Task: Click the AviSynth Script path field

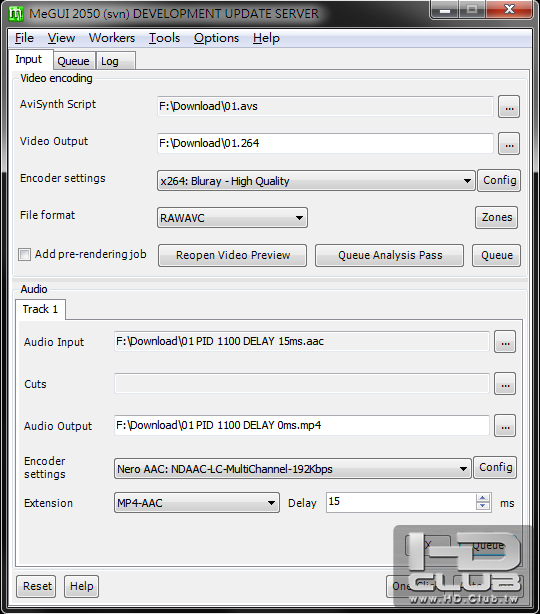Action: (325, 107)
